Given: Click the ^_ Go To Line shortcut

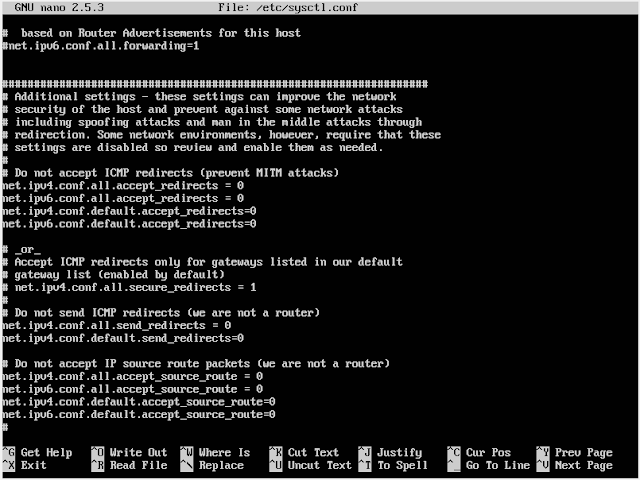Looking at the screenshot, I should 489,465.
